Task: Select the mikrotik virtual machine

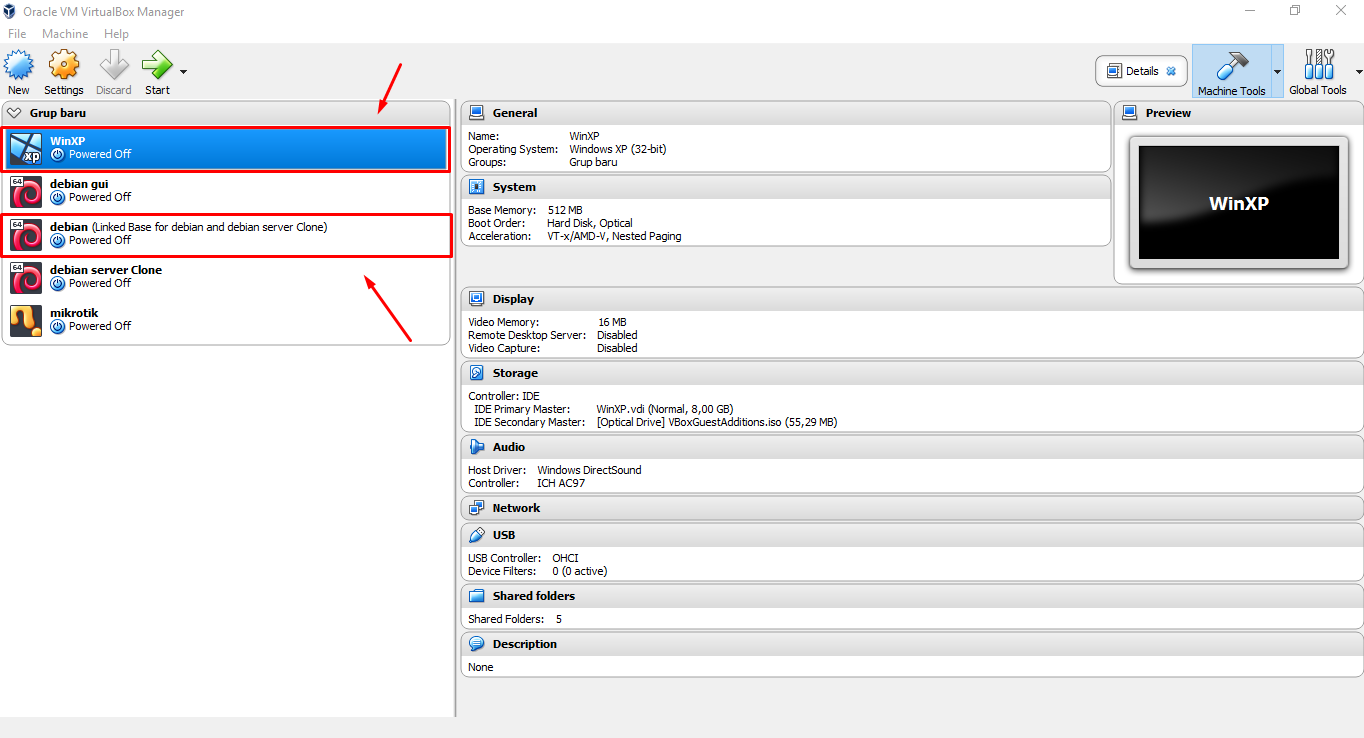Action: [x=226, y=320]
